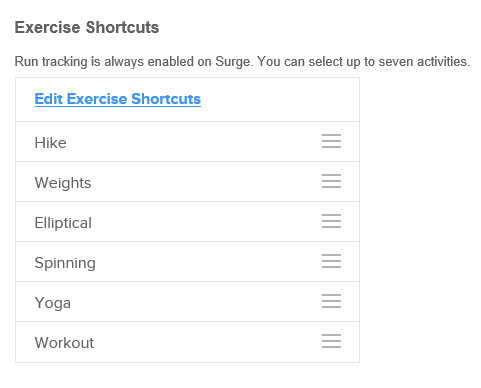Click empty middle of the Weights row
Viewport: 481px width, 388px height.
coord(206,182)
